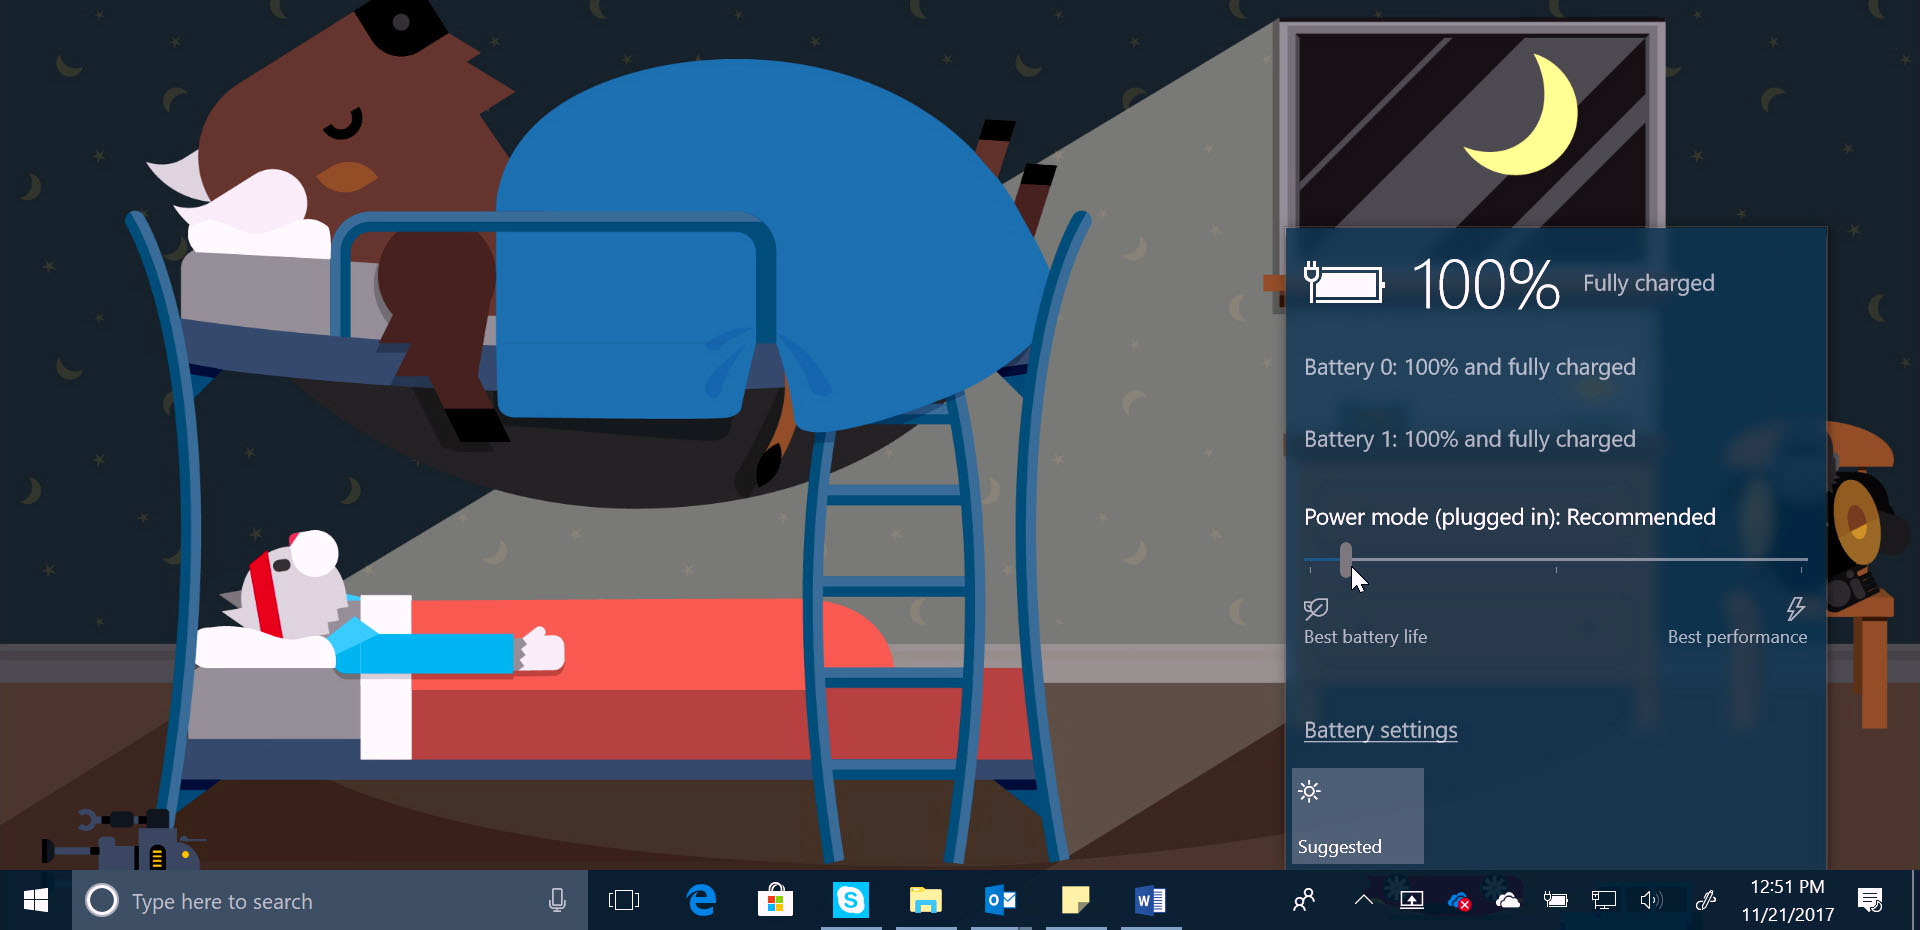This screenshot has height=930, width=1920.
Task: Open the OneDrive tray icon showing an error
Action: point(1459,901)
